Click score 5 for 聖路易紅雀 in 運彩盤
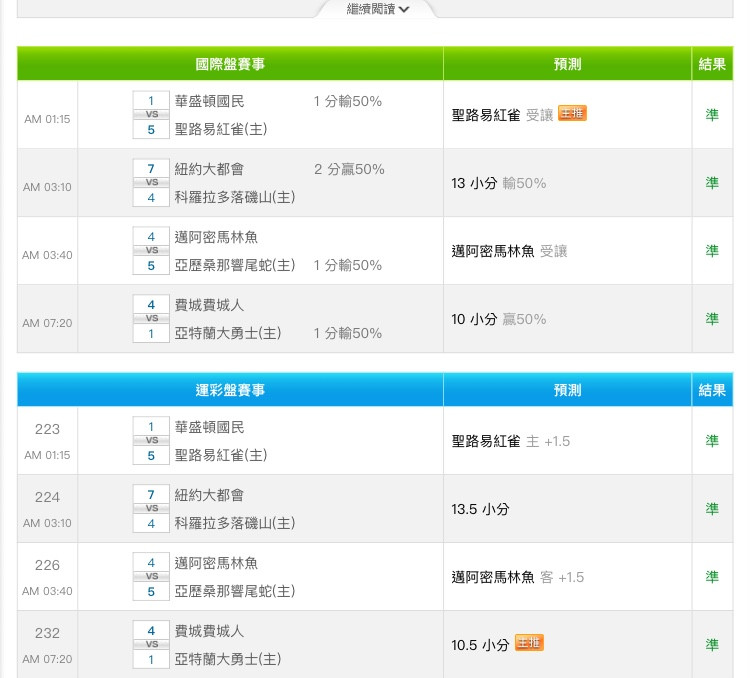 [151, 456]
